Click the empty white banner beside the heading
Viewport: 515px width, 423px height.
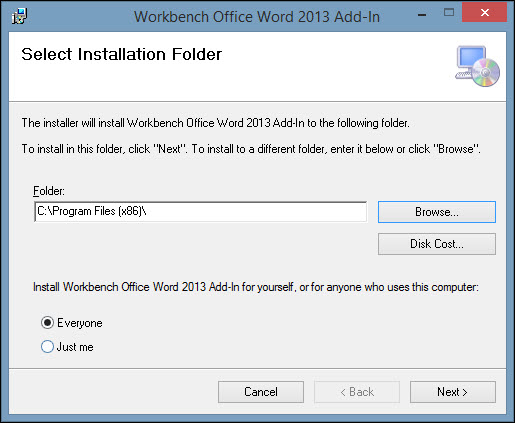[337, 67]
